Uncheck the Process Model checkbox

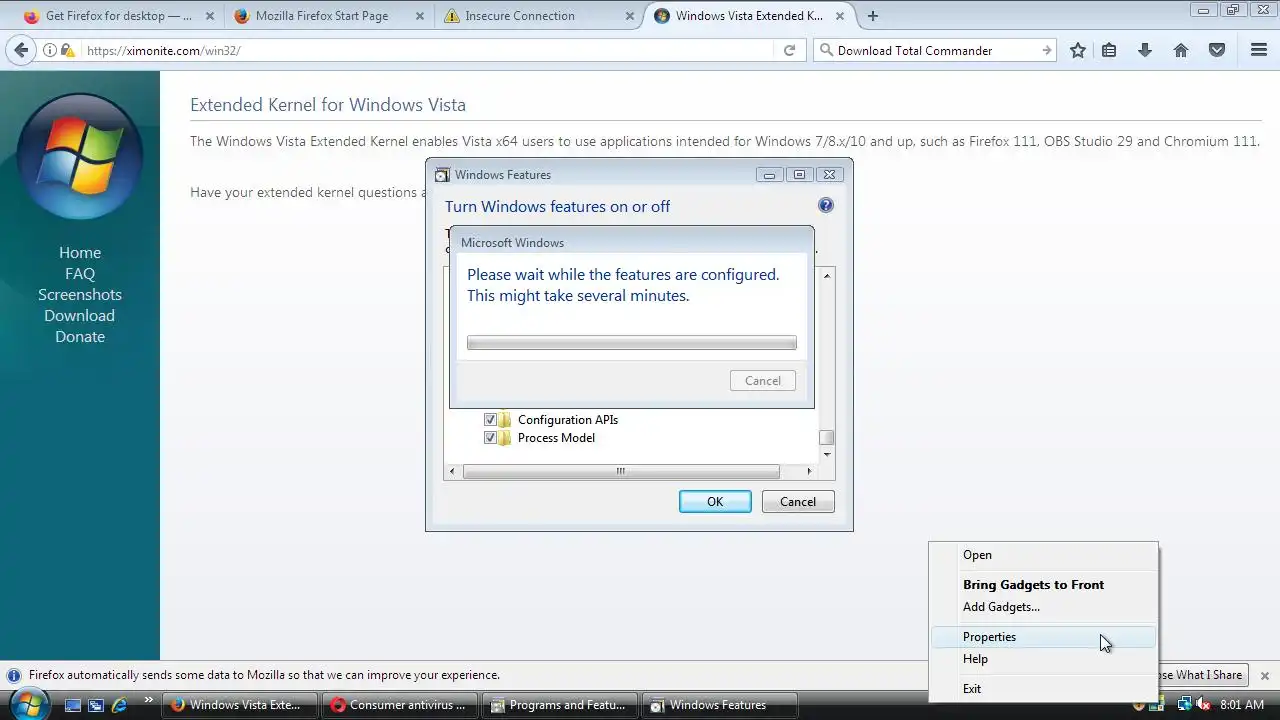(490, 438)
